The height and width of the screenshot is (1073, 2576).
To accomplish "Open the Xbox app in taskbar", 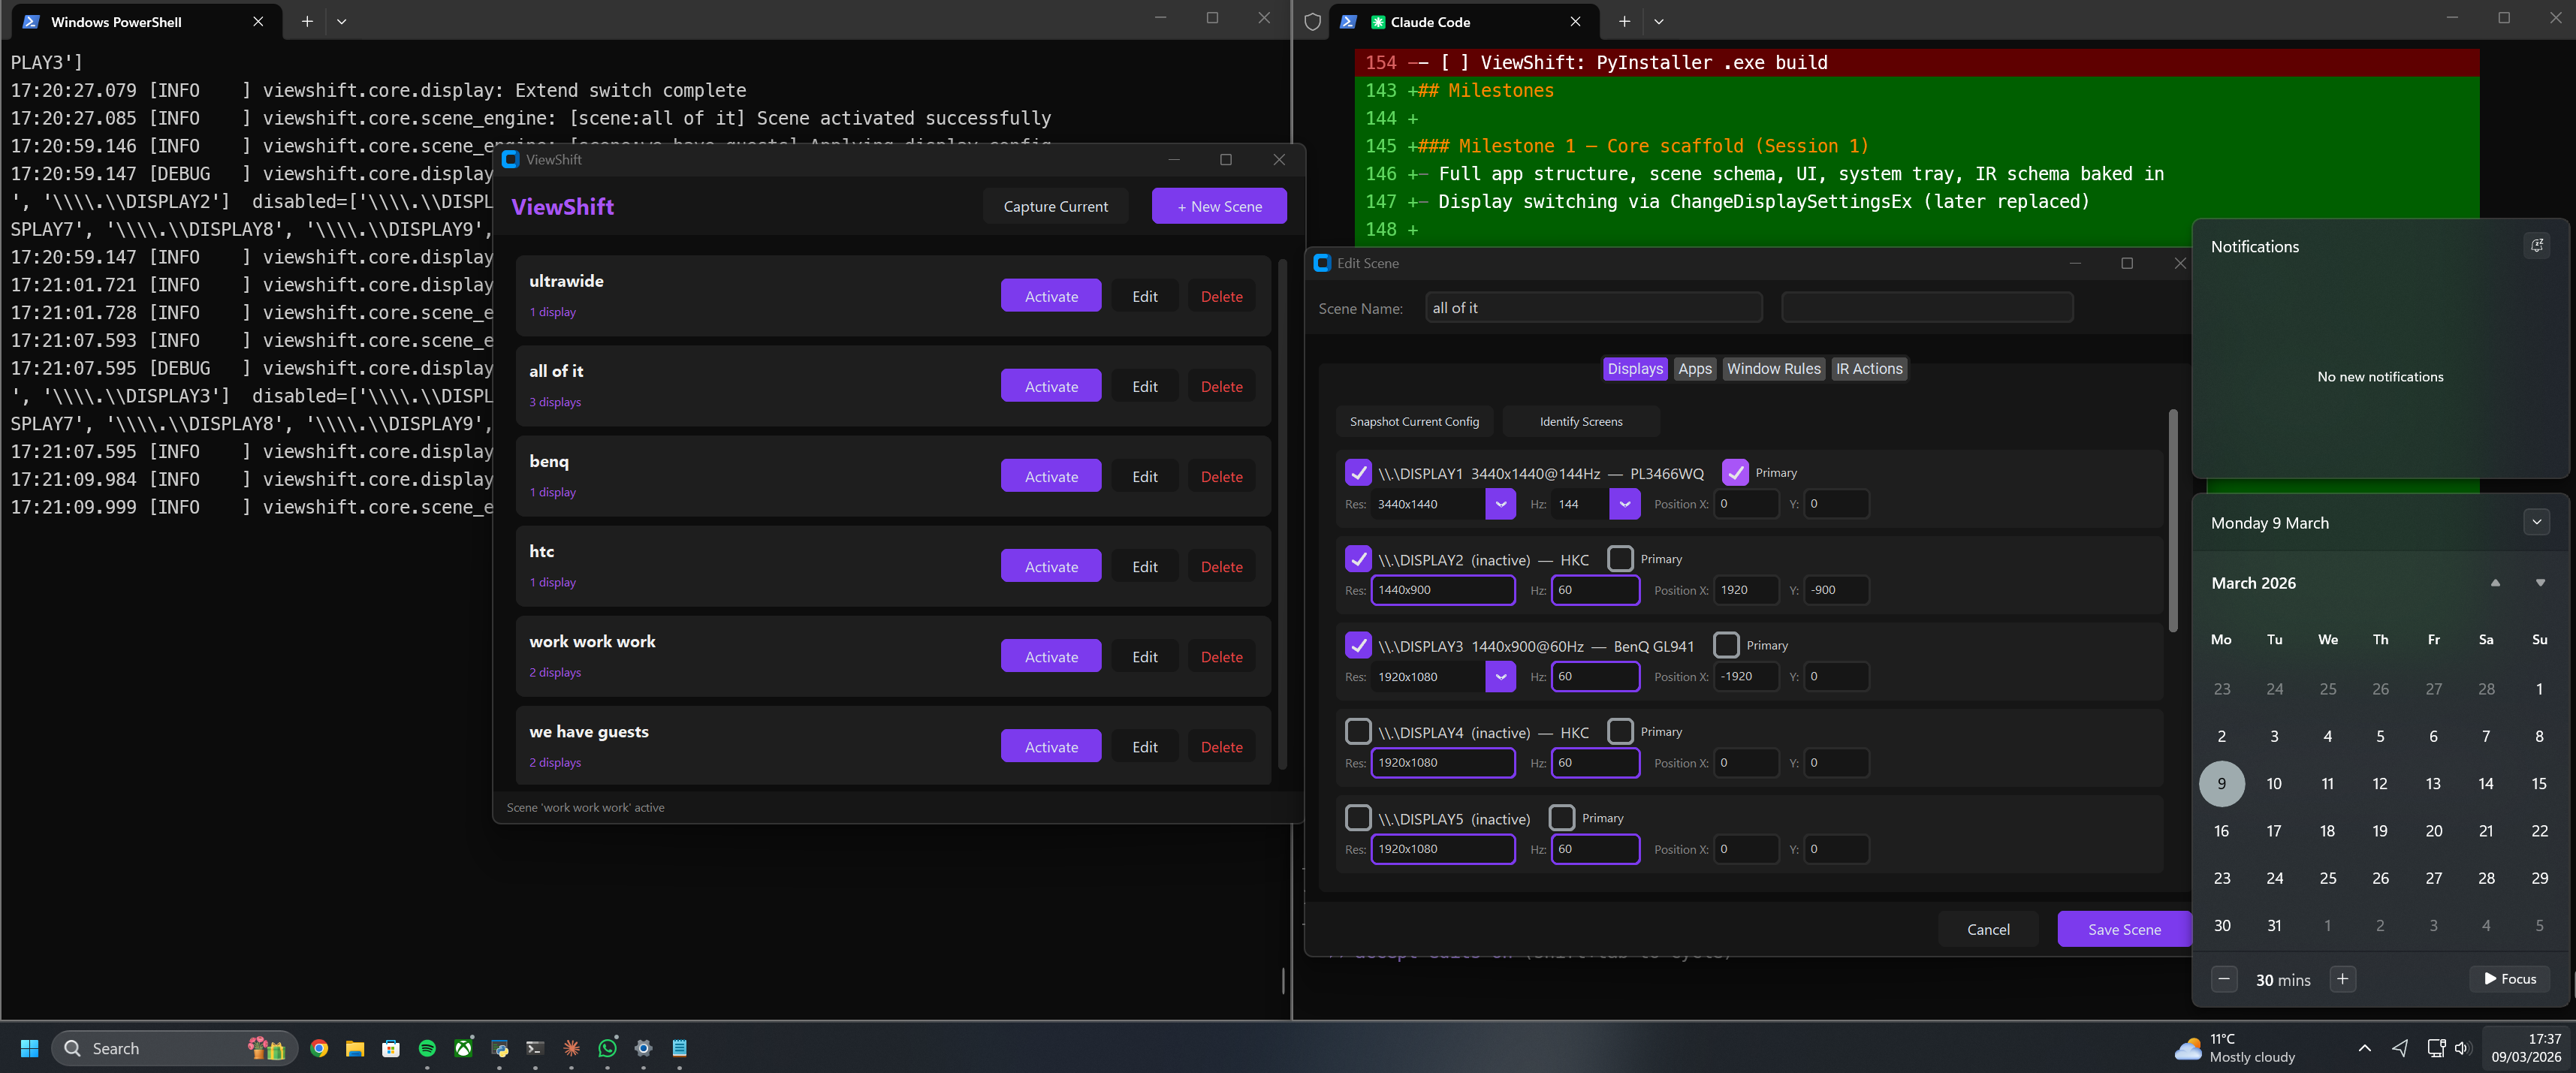I will (463, 1048).
